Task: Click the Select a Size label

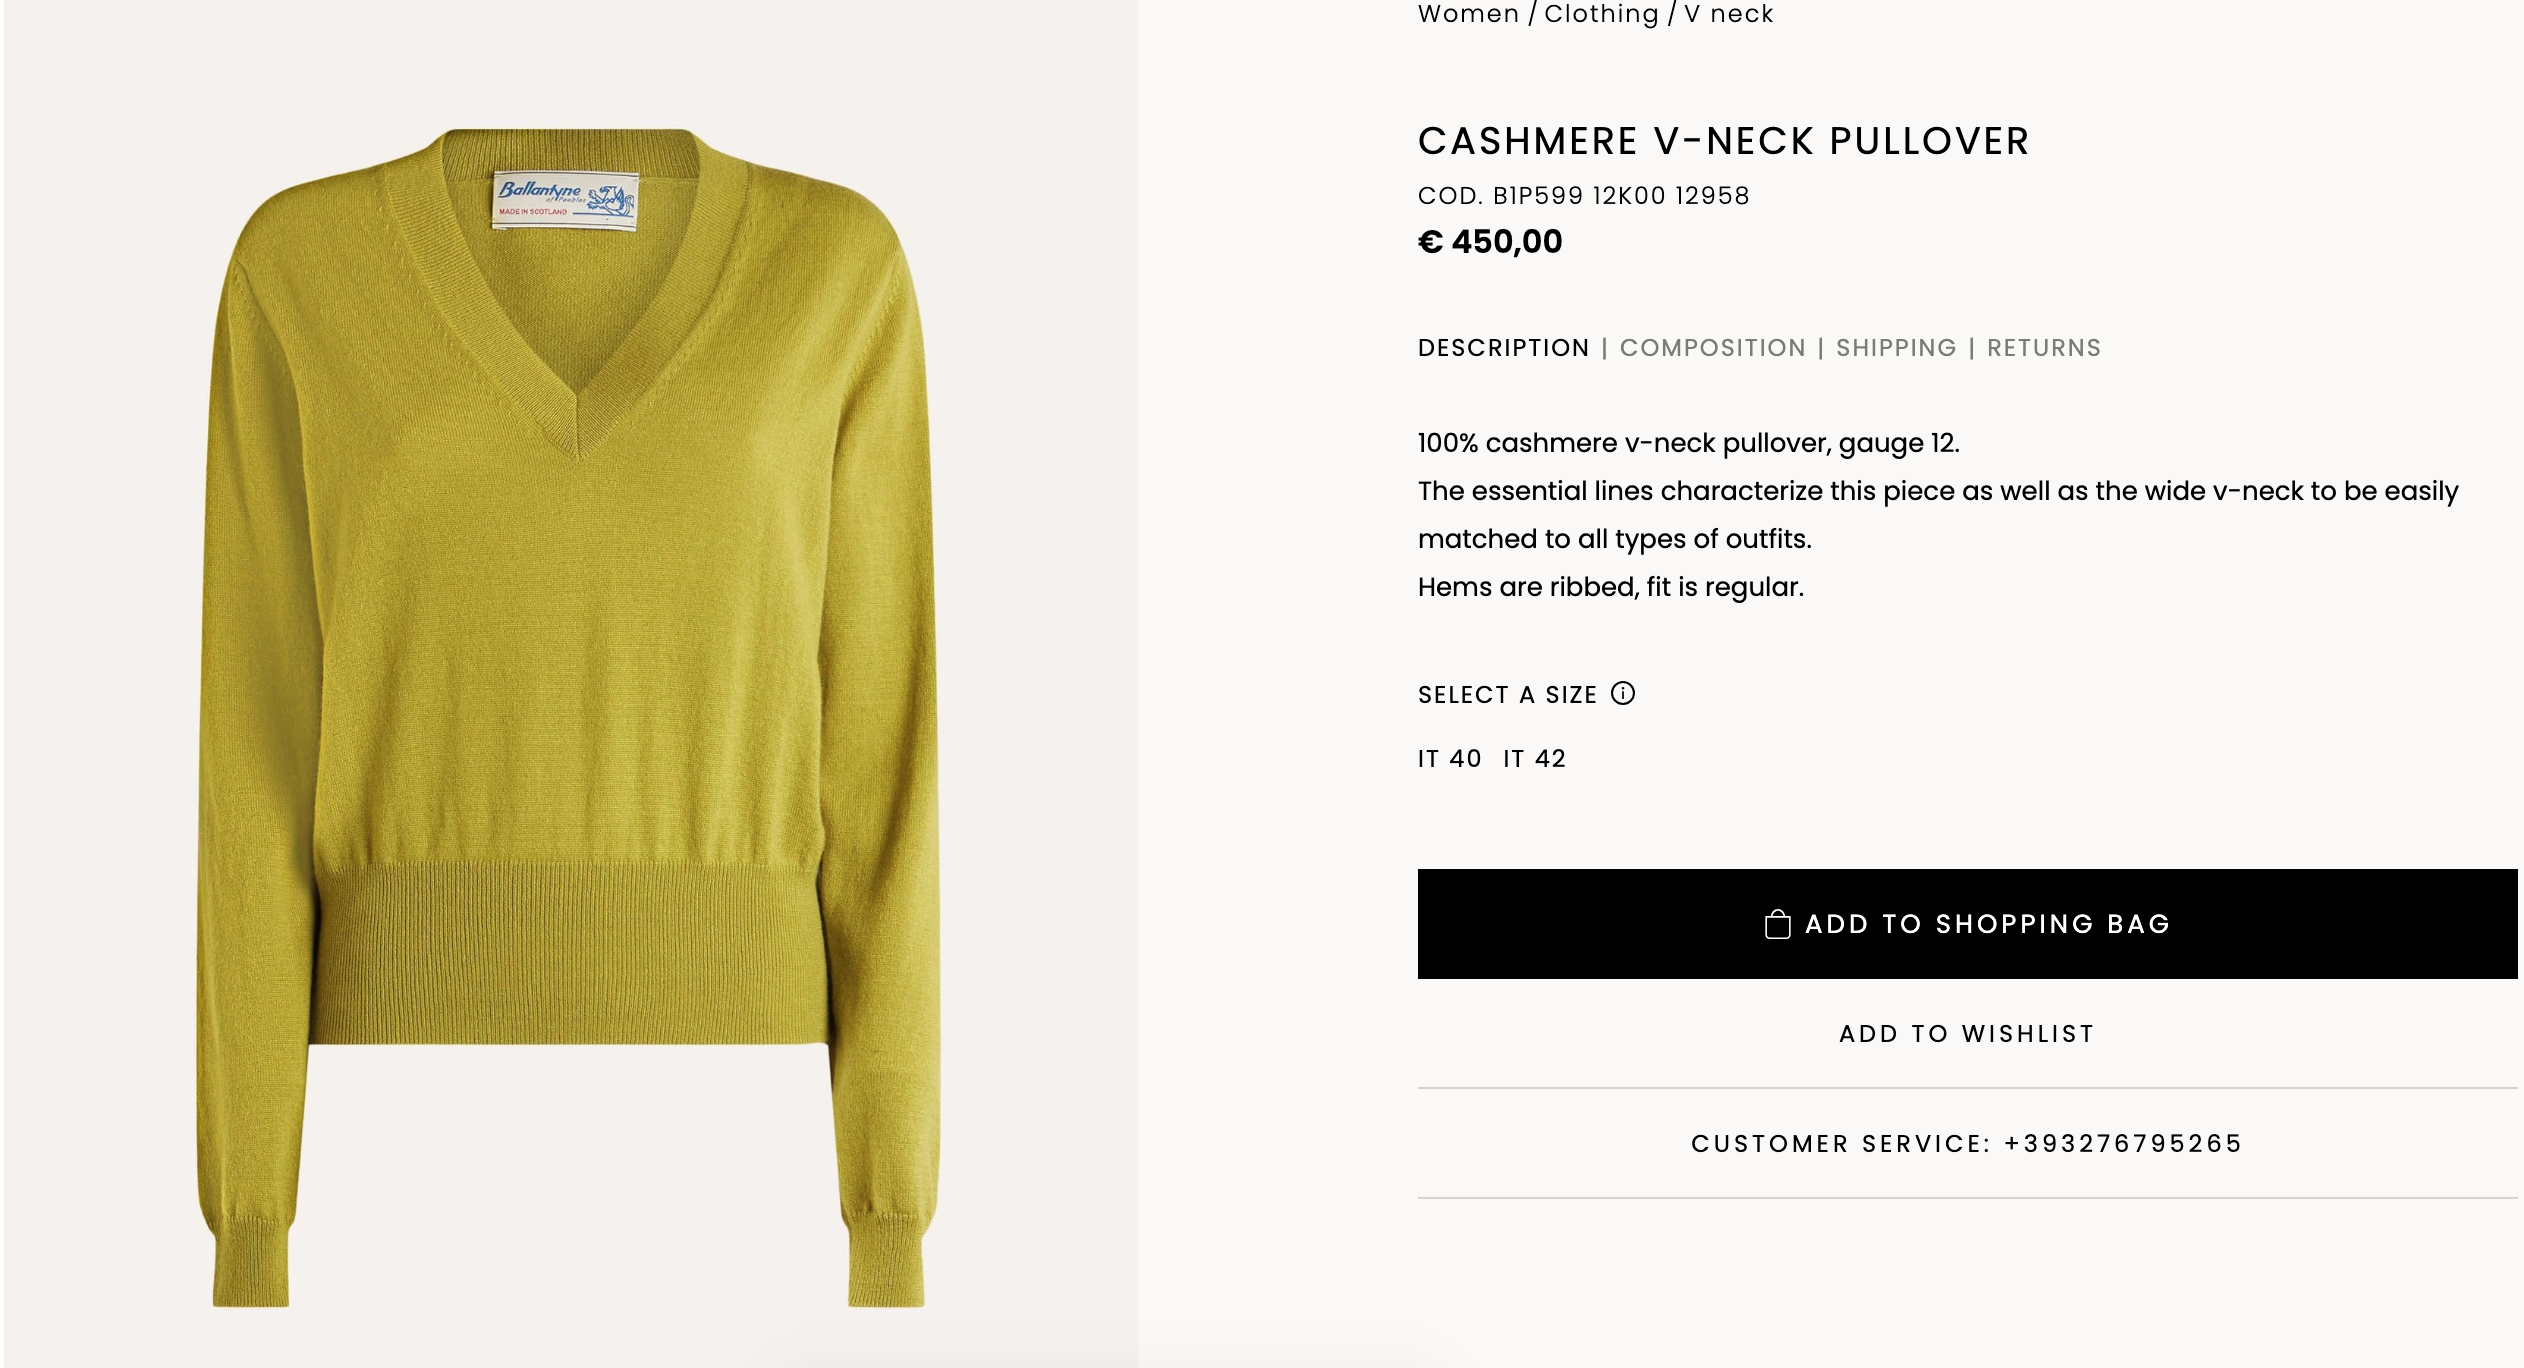Action: [1507, 695]
